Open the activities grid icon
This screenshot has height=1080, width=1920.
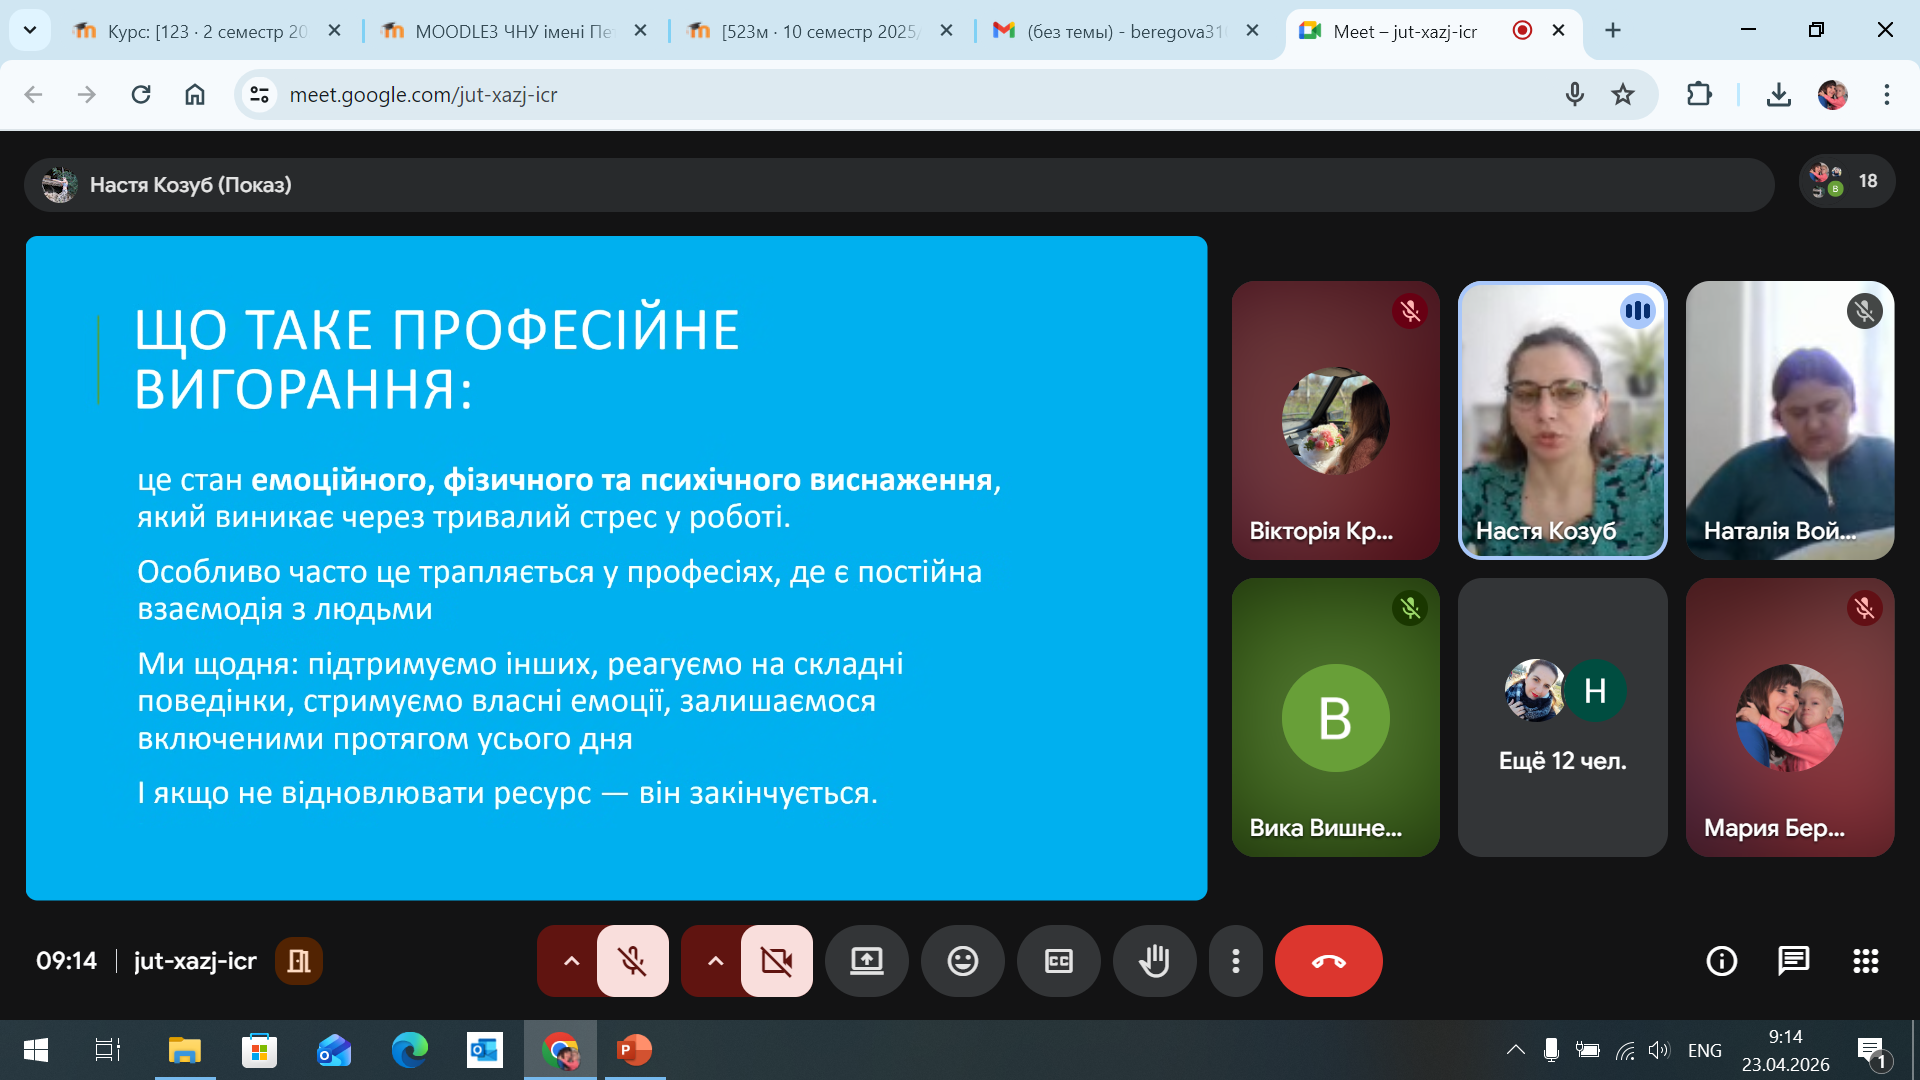click(x=1865, y=961)
